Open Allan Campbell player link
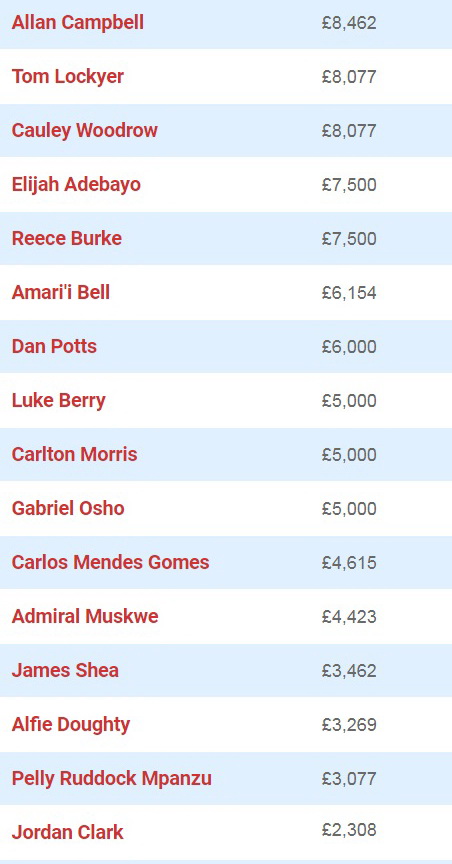The width and height of the screenshot is (452, 864). 78,23
